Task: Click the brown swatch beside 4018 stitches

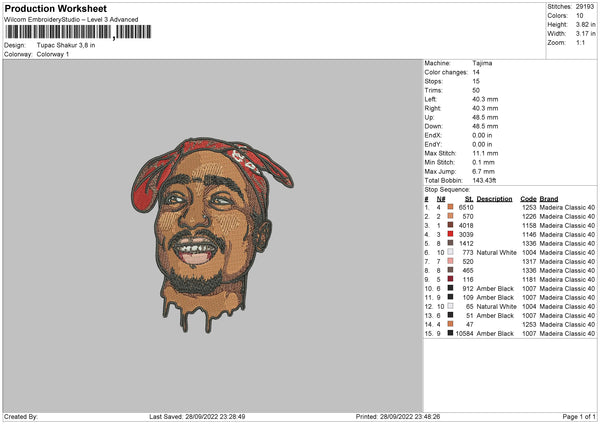Action: coord(450,225)
